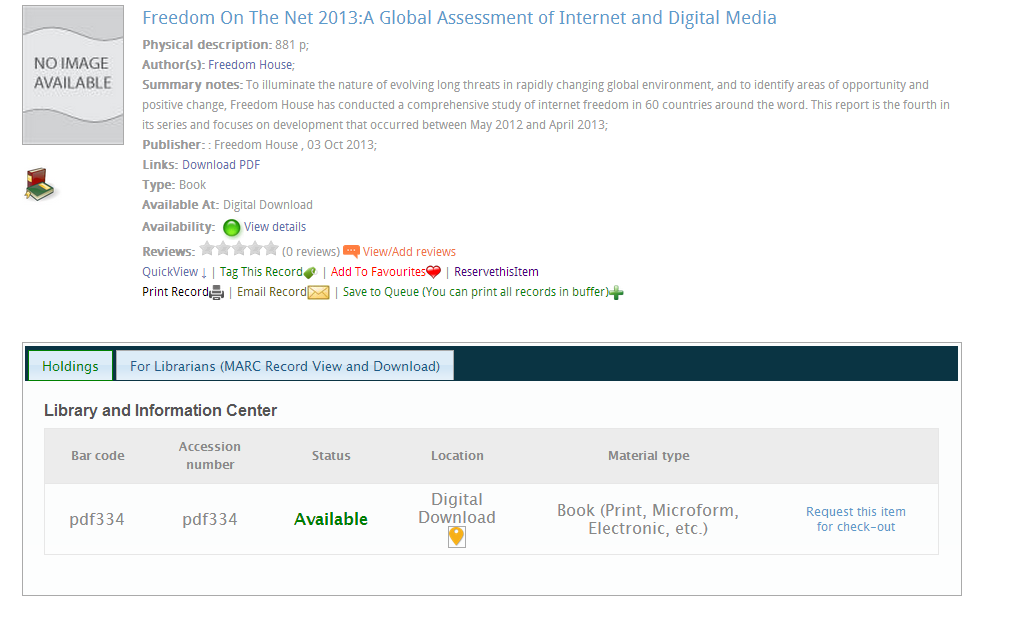Click the green tag icon beside Tag This Record

pyautogui.click(x=310, y=272)
